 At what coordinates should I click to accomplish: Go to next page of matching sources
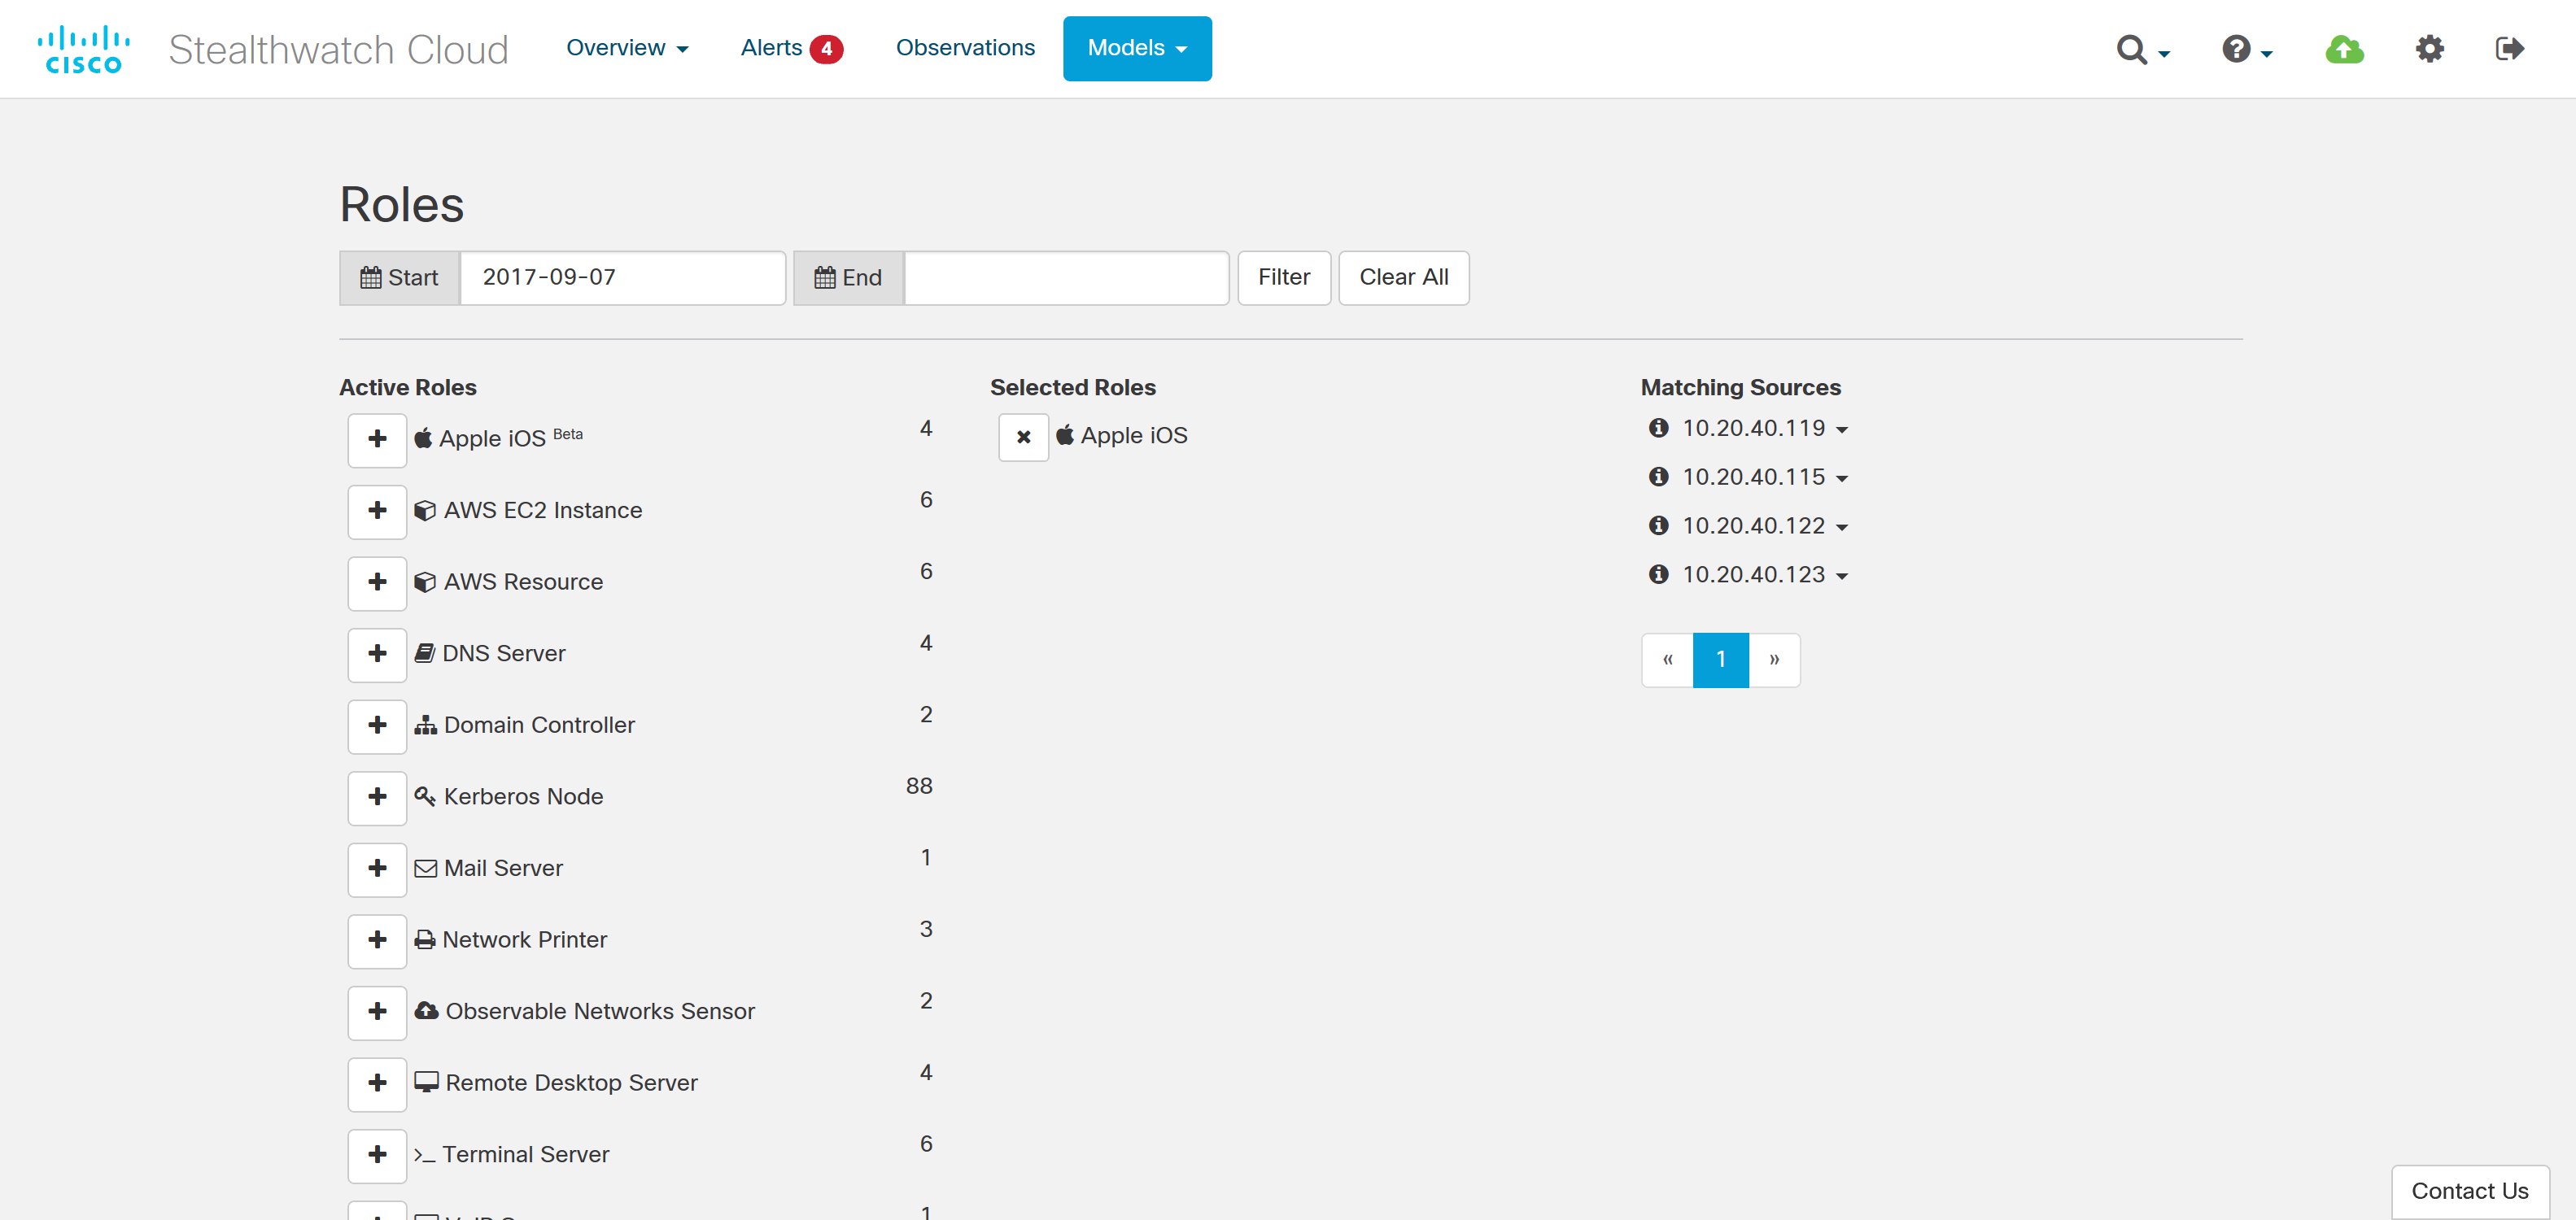coord(1773,660)
